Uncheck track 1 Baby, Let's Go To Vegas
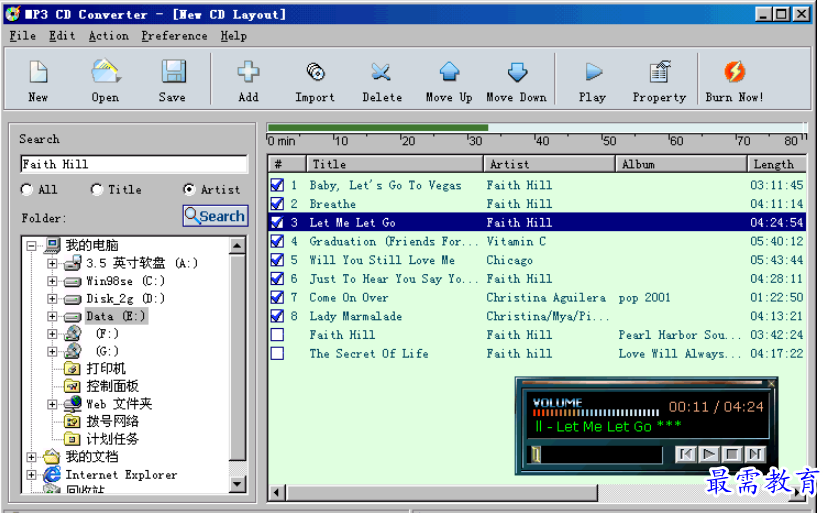The height and width of the screenshot is (513, 828). 277,185
